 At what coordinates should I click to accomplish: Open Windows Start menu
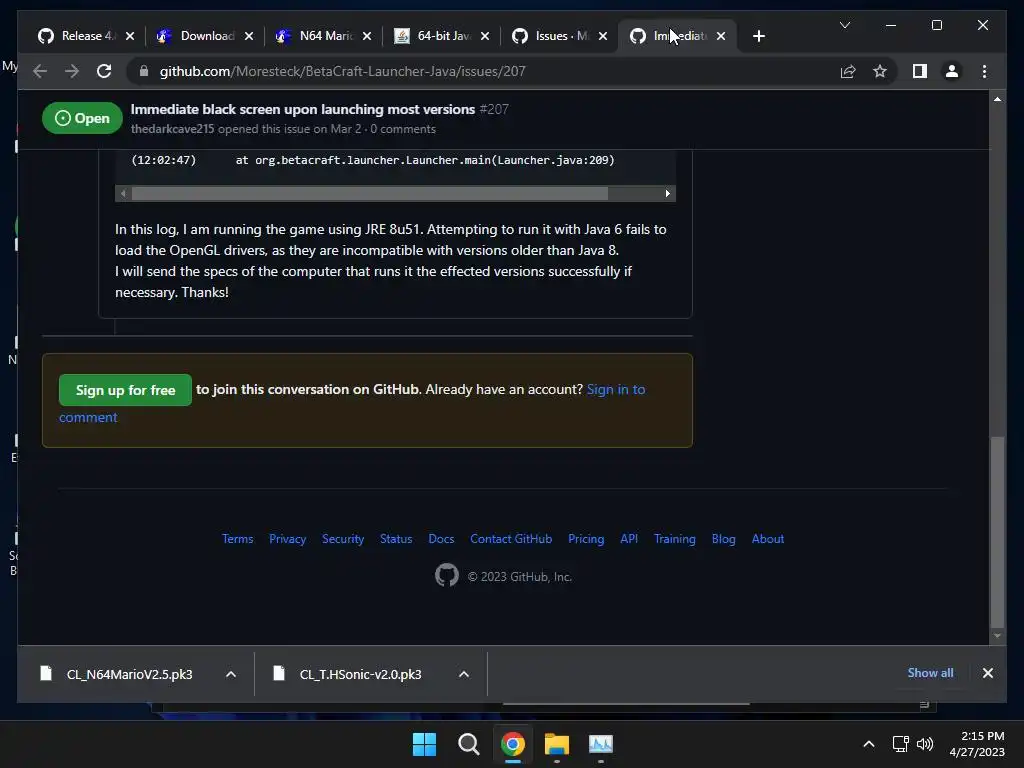[x=424, y=744]
